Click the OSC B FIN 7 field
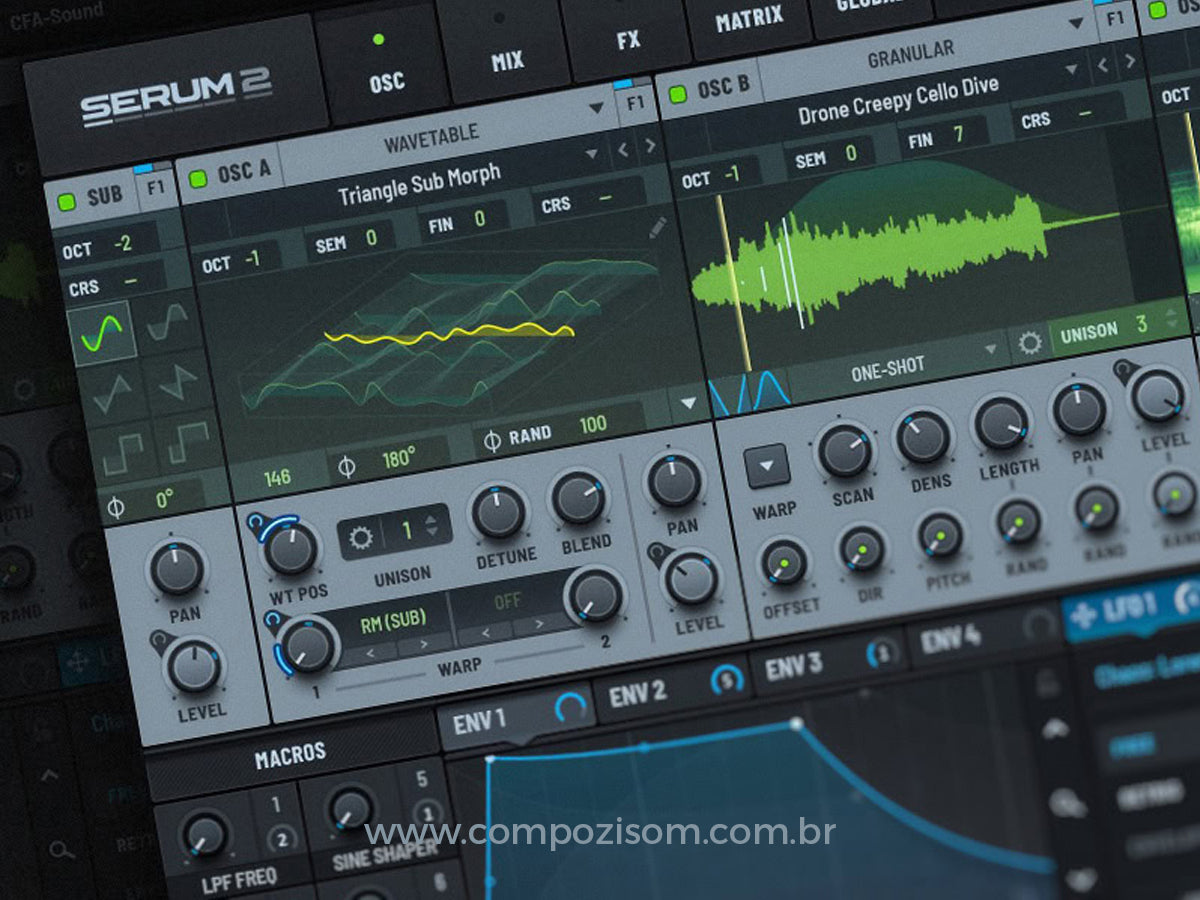 (944, 136)
